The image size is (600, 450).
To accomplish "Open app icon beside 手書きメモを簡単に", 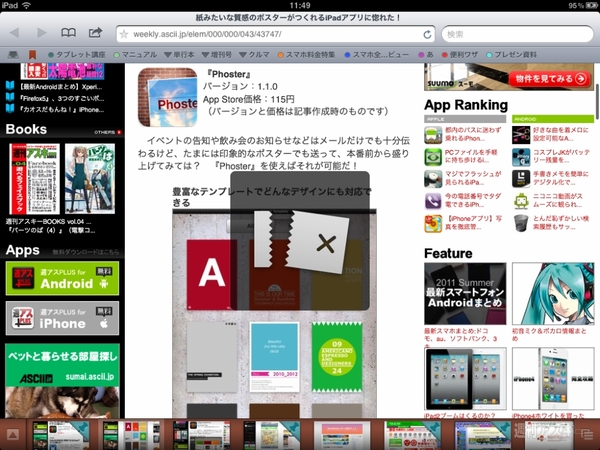I will point(521,179).
